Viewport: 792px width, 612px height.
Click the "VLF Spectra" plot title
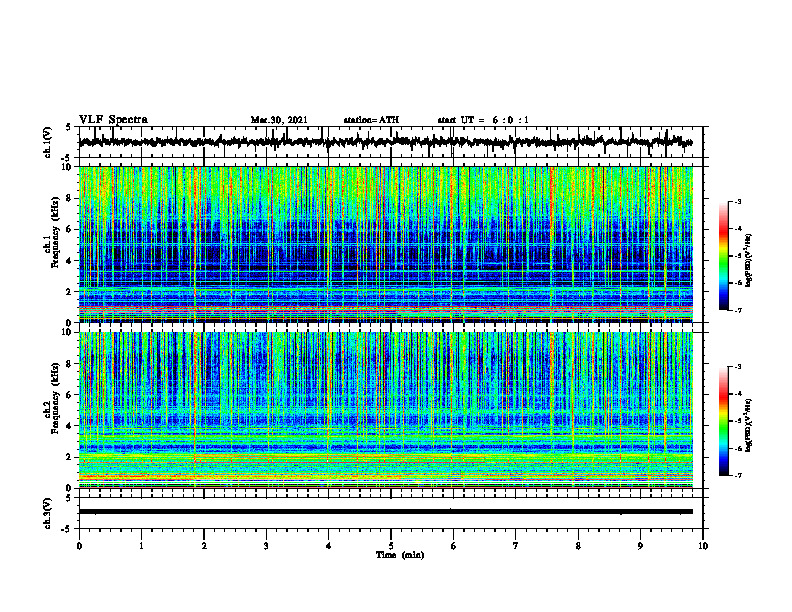pos(113,119)
